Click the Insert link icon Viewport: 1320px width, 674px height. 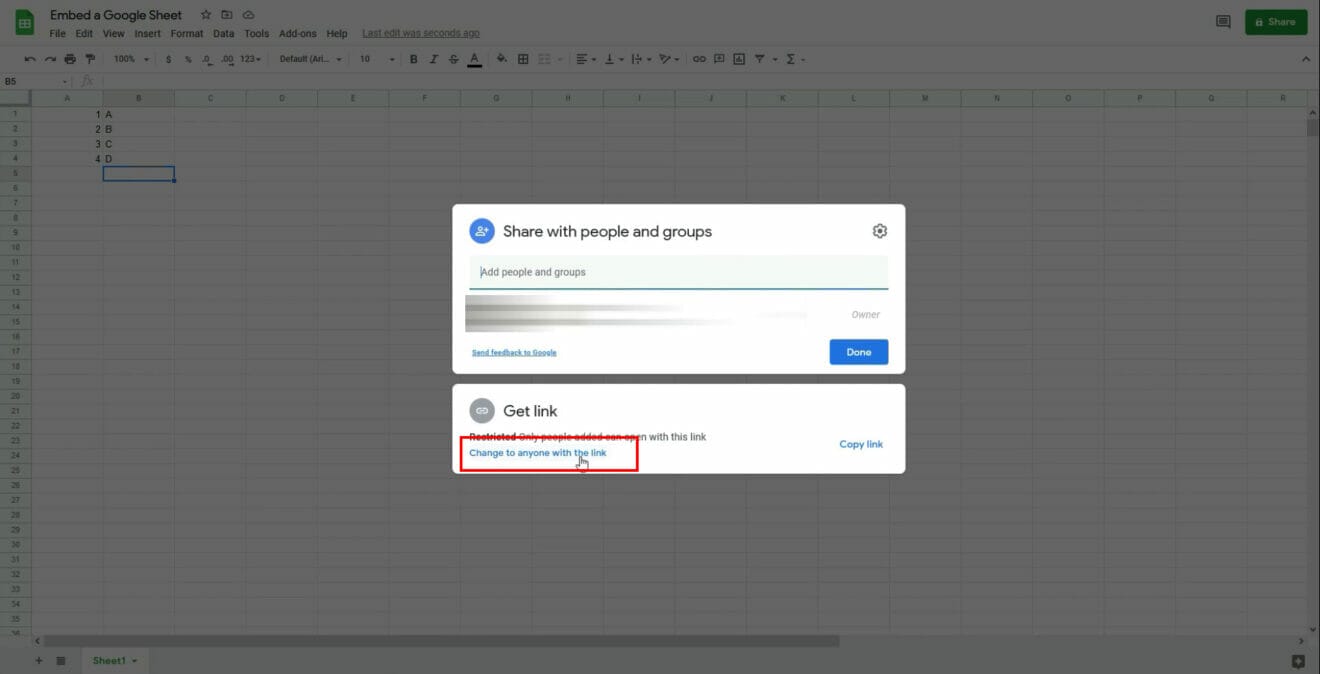click(699, 58)
